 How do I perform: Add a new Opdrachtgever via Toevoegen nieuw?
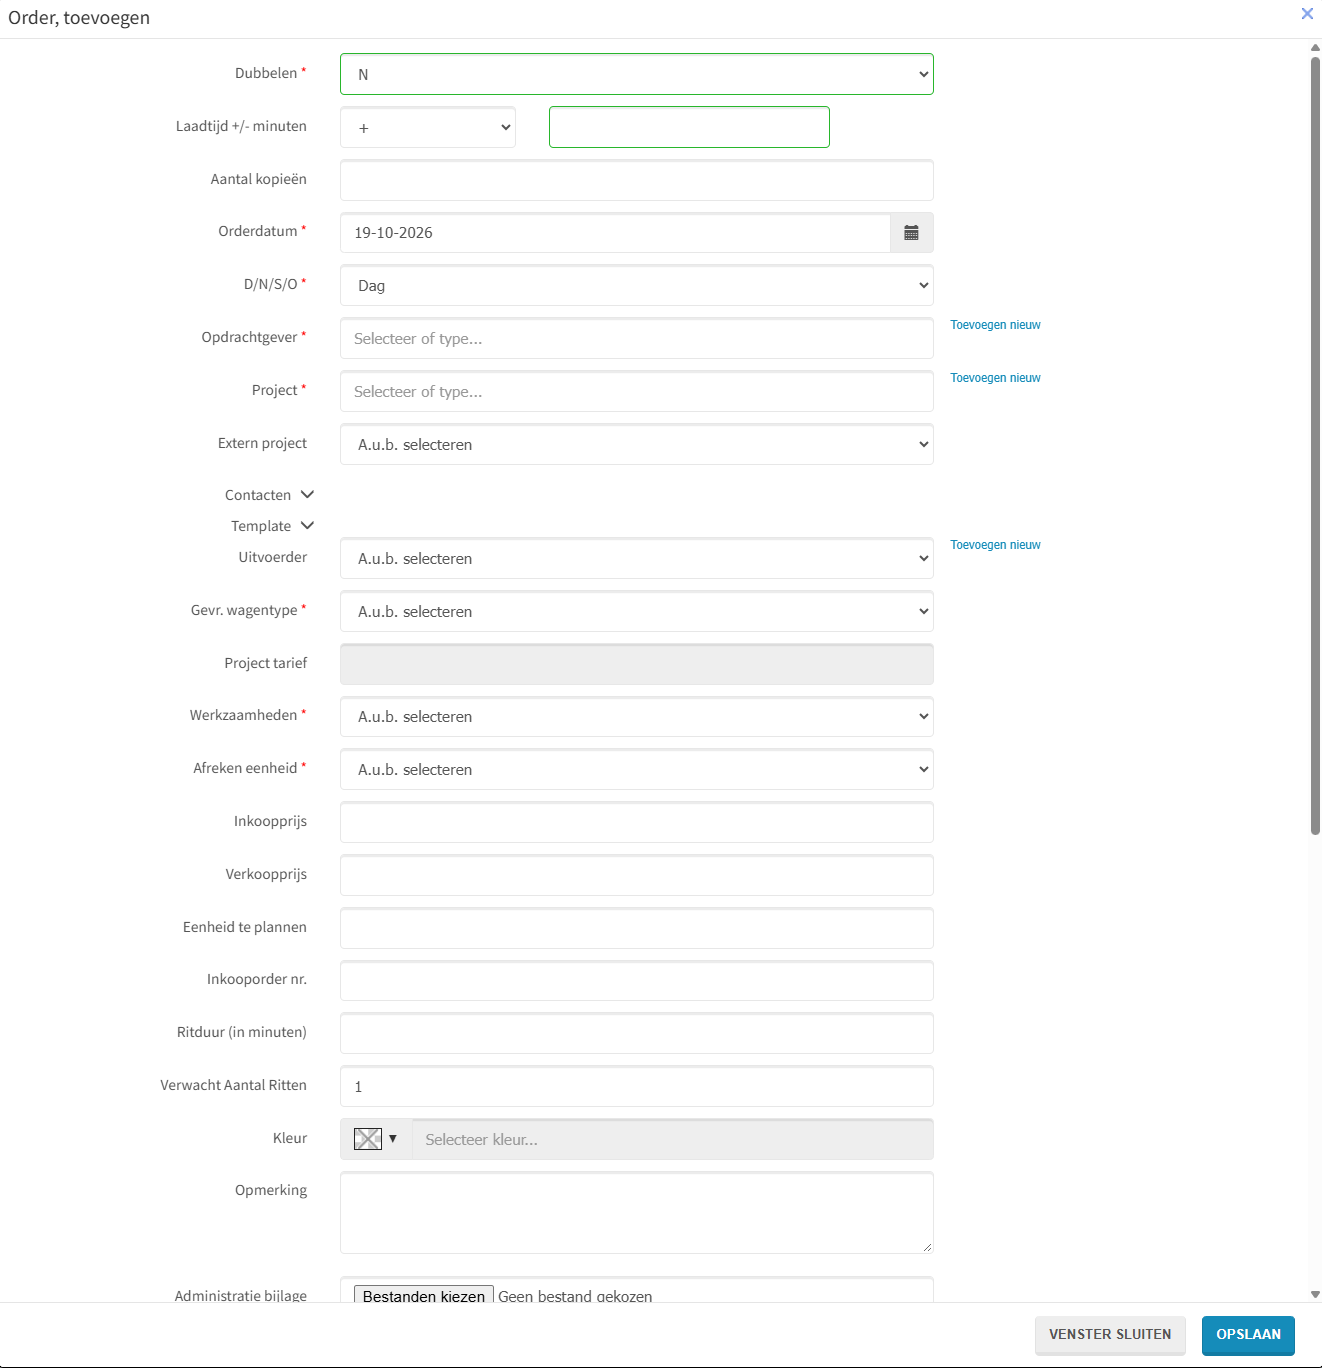995,325
